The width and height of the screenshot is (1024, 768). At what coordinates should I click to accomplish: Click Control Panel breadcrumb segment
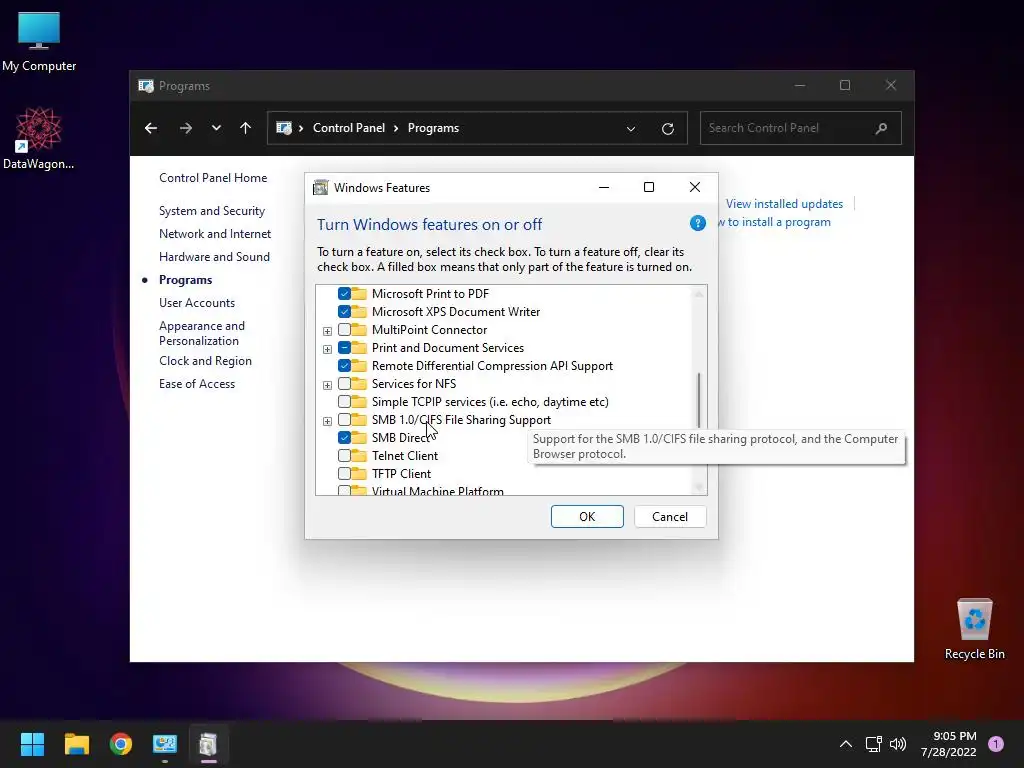coord(349,128)
